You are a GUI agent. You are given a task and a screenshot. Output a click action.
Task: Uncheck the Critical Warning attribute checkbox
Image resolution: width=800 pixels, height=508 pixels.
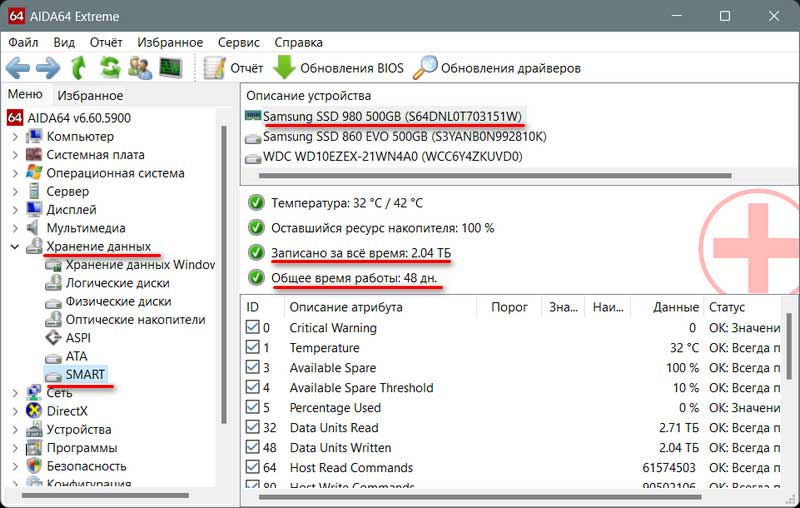pos(253,327)
